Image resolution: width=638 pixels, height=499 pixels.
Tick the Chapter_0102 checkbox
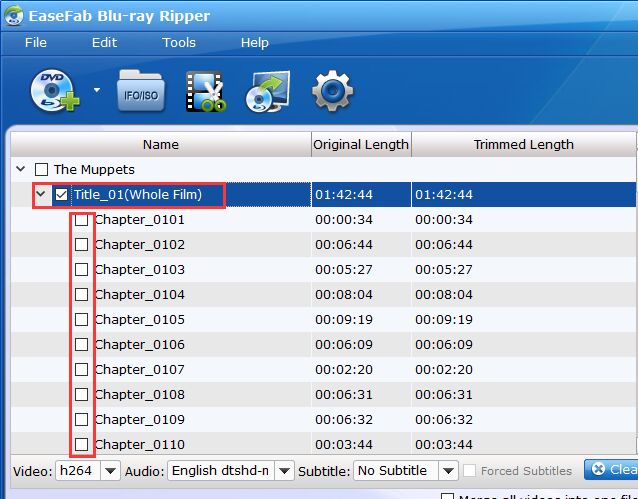coord(81,245)
